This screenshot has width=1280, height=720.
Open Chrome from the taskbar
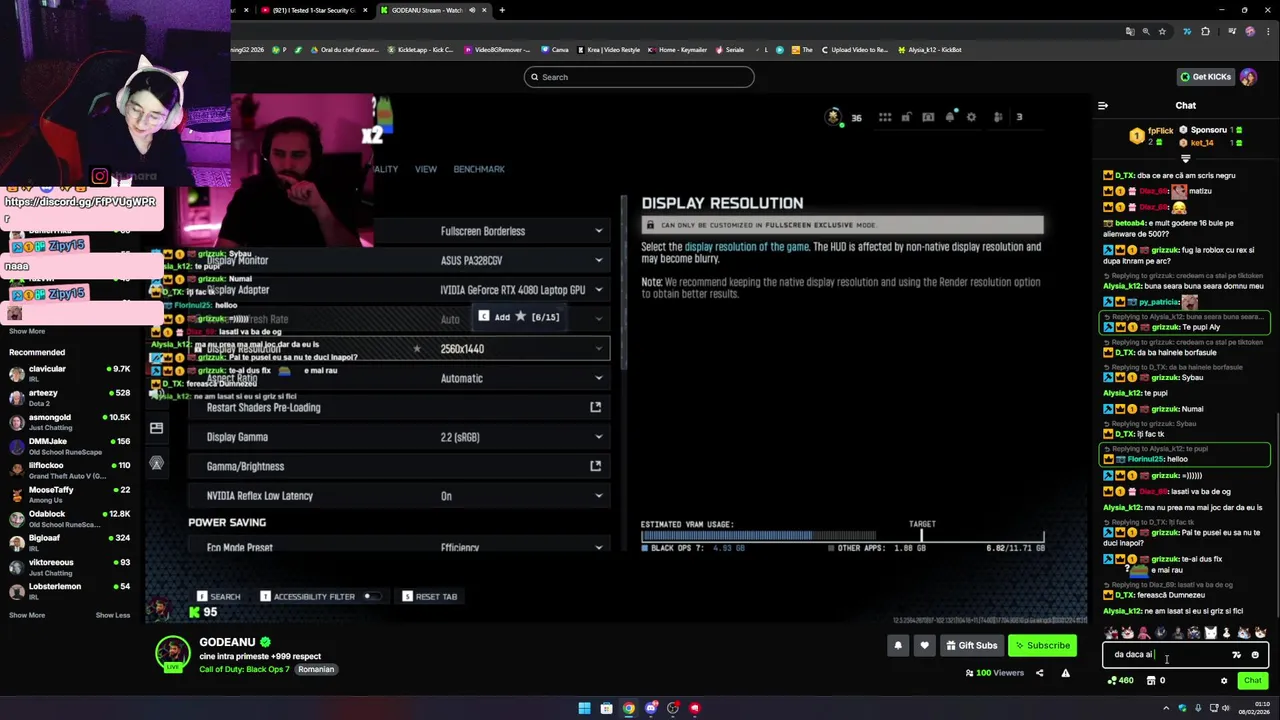[628, 708]
